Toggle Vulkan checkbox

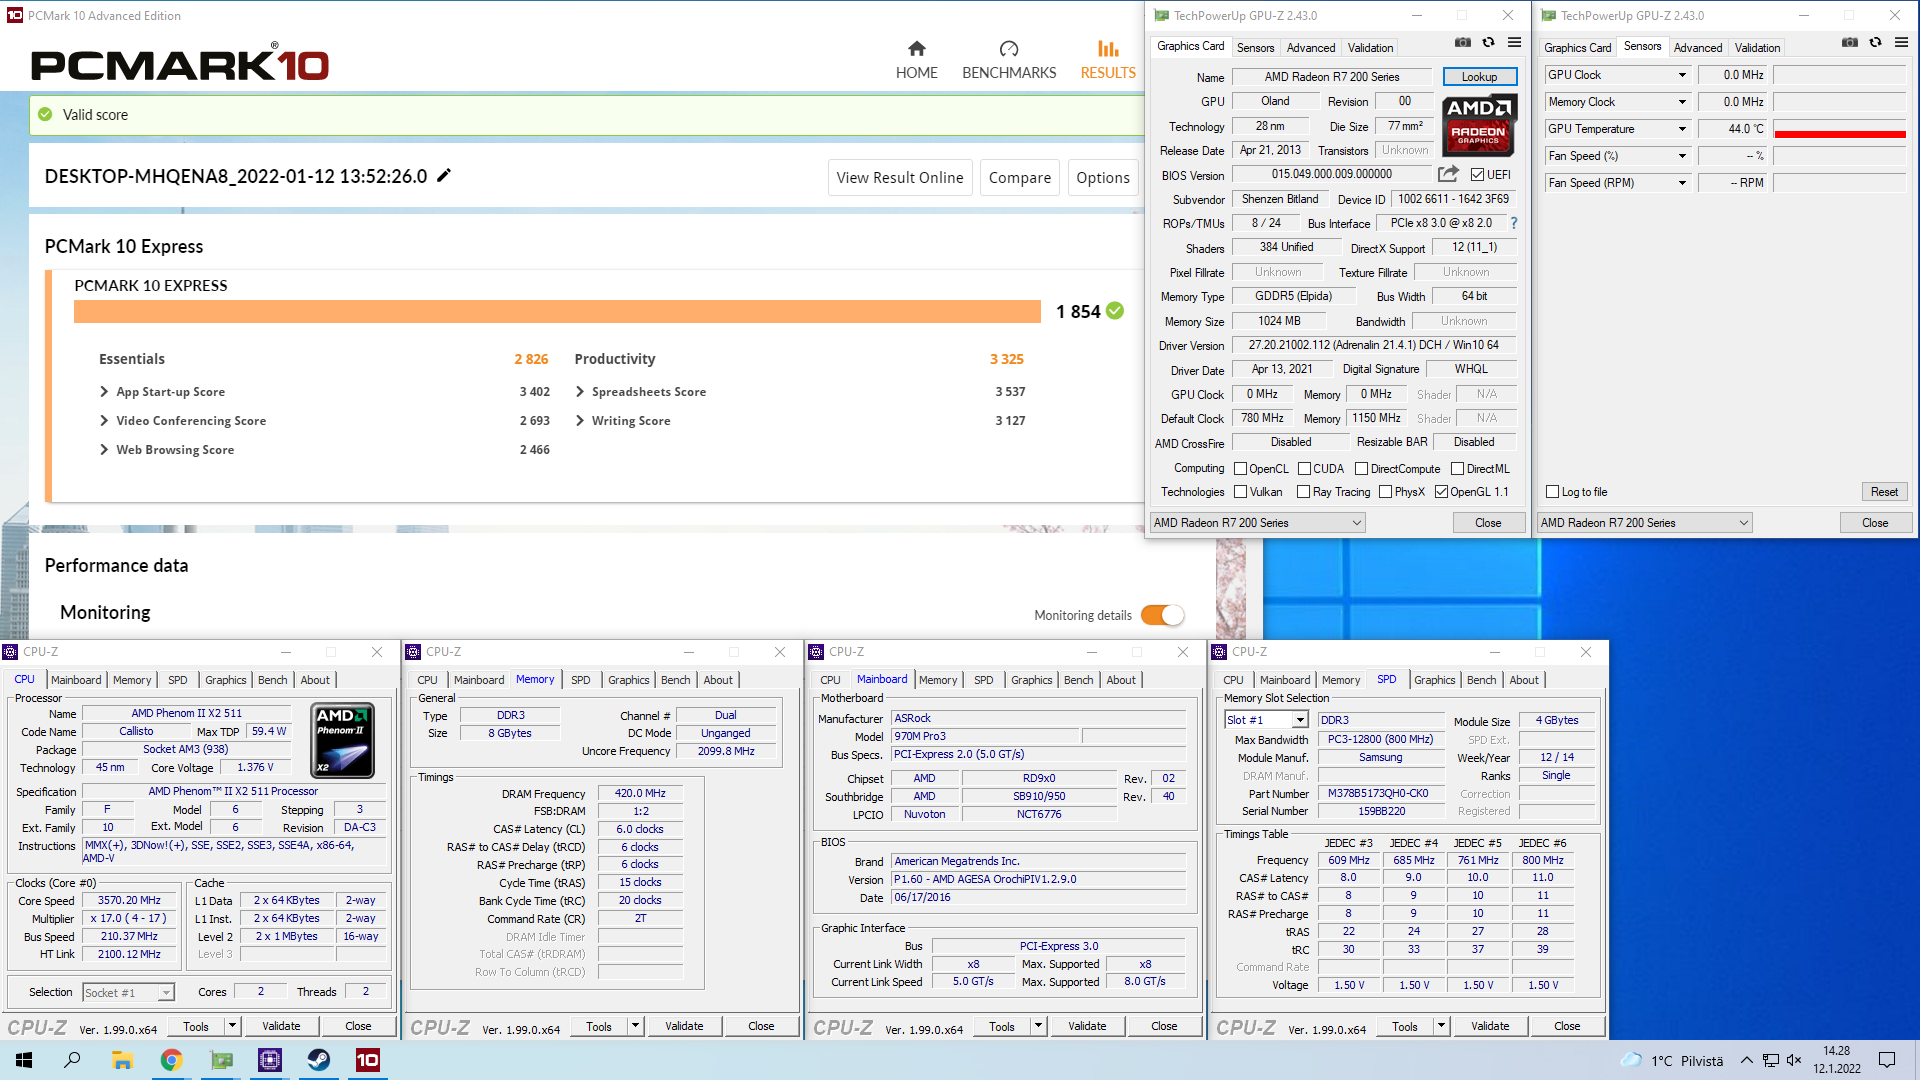[x=1240, y=492]
